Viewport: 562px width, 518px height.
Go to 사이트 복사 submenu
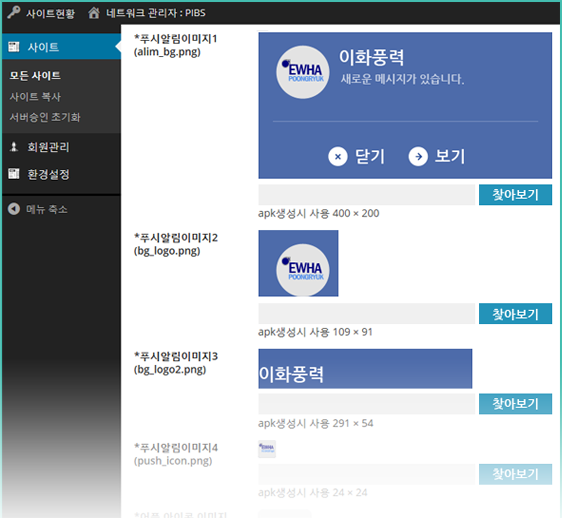point(35,96)
